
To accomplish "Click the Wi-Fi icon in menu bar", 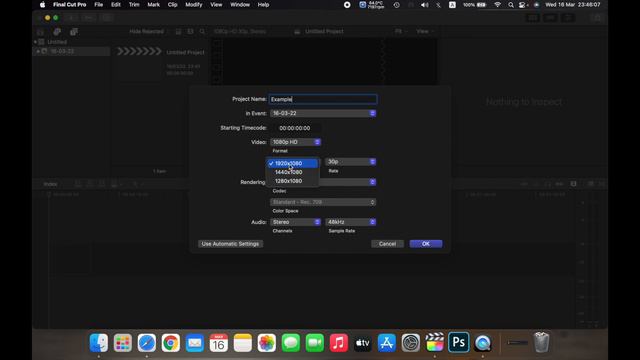I will (498, 5).
